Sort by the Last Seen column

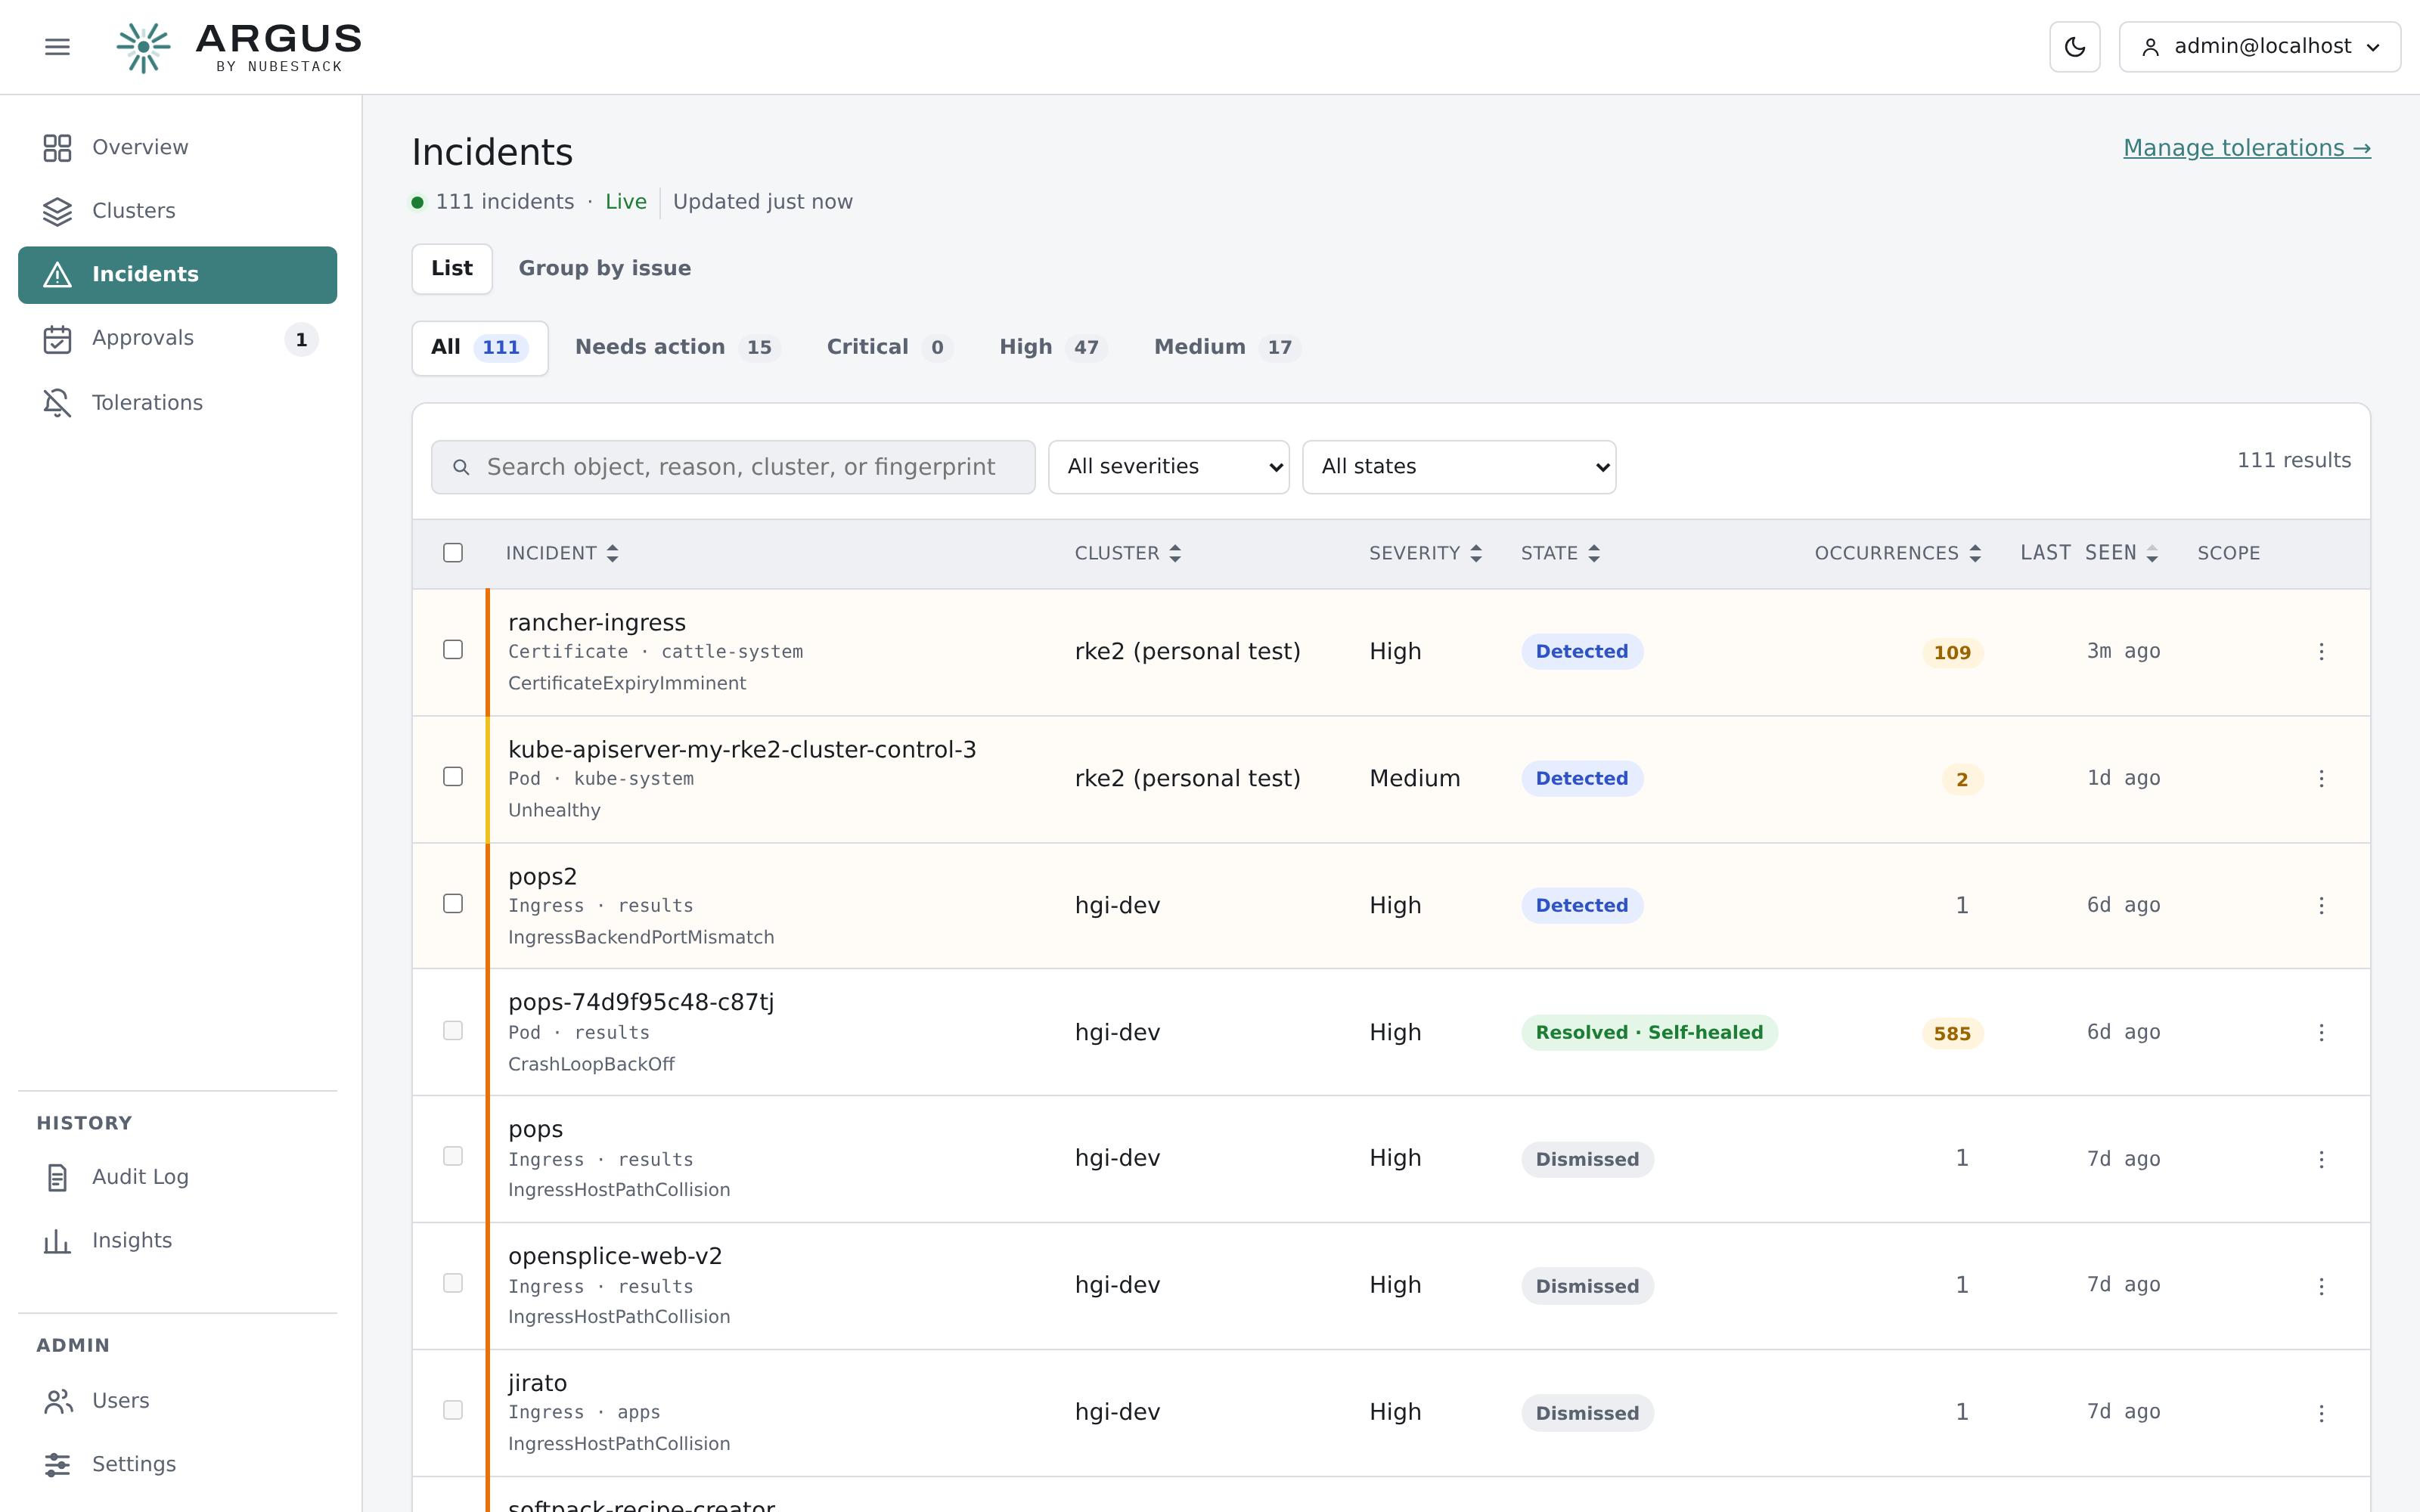tap(2089, 553)
